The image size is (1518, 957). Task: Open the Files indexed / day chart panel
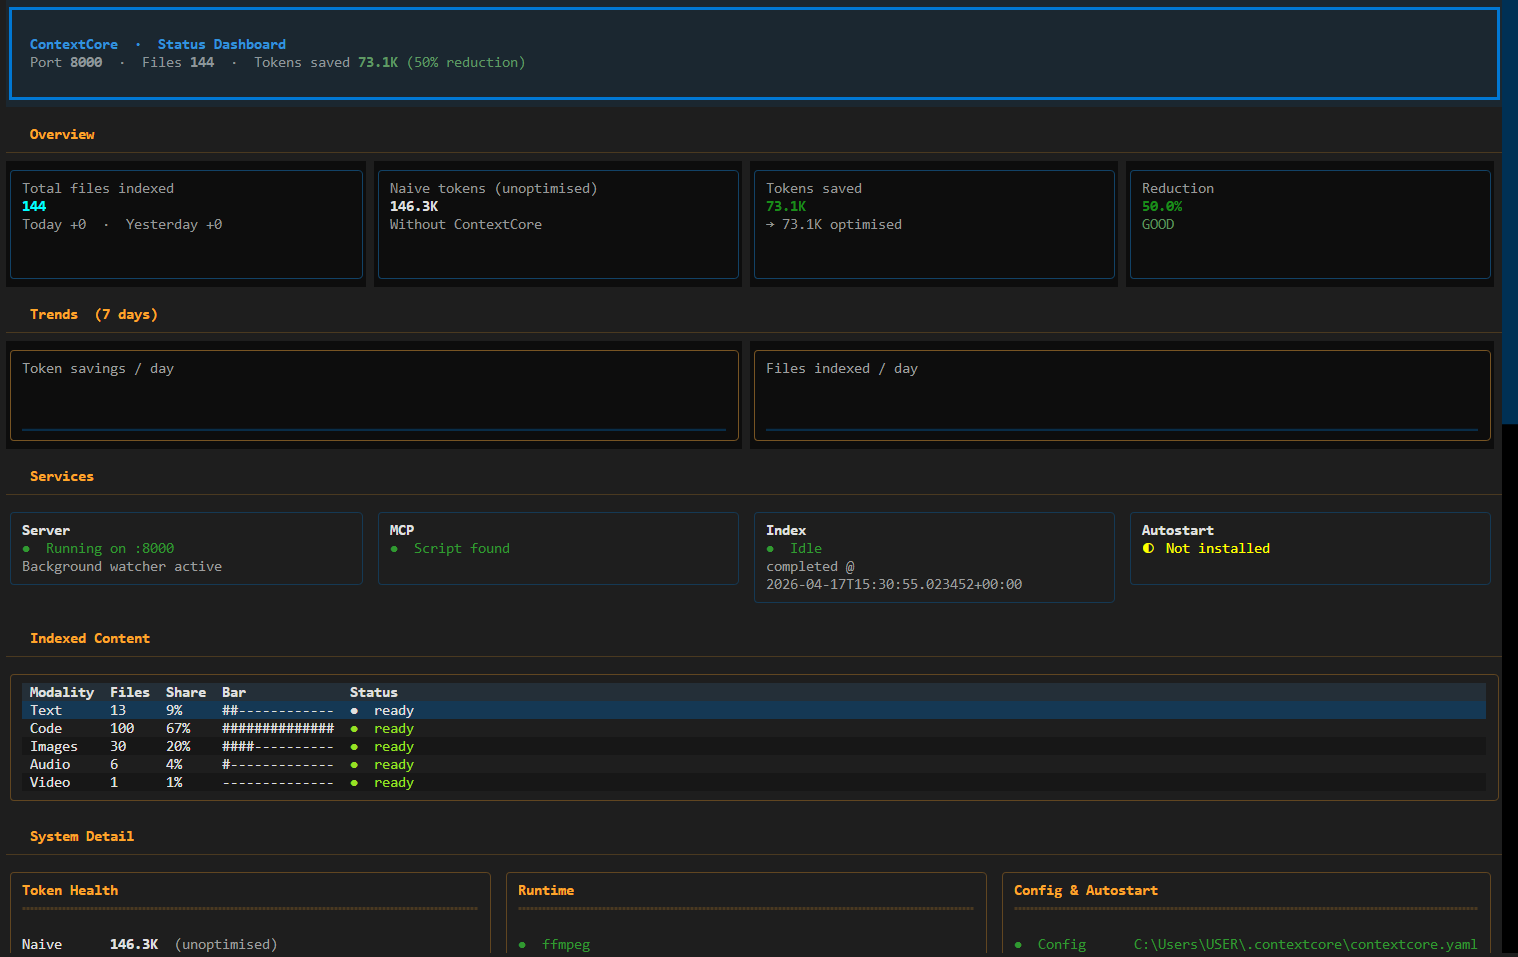(x=1122, y=395)
